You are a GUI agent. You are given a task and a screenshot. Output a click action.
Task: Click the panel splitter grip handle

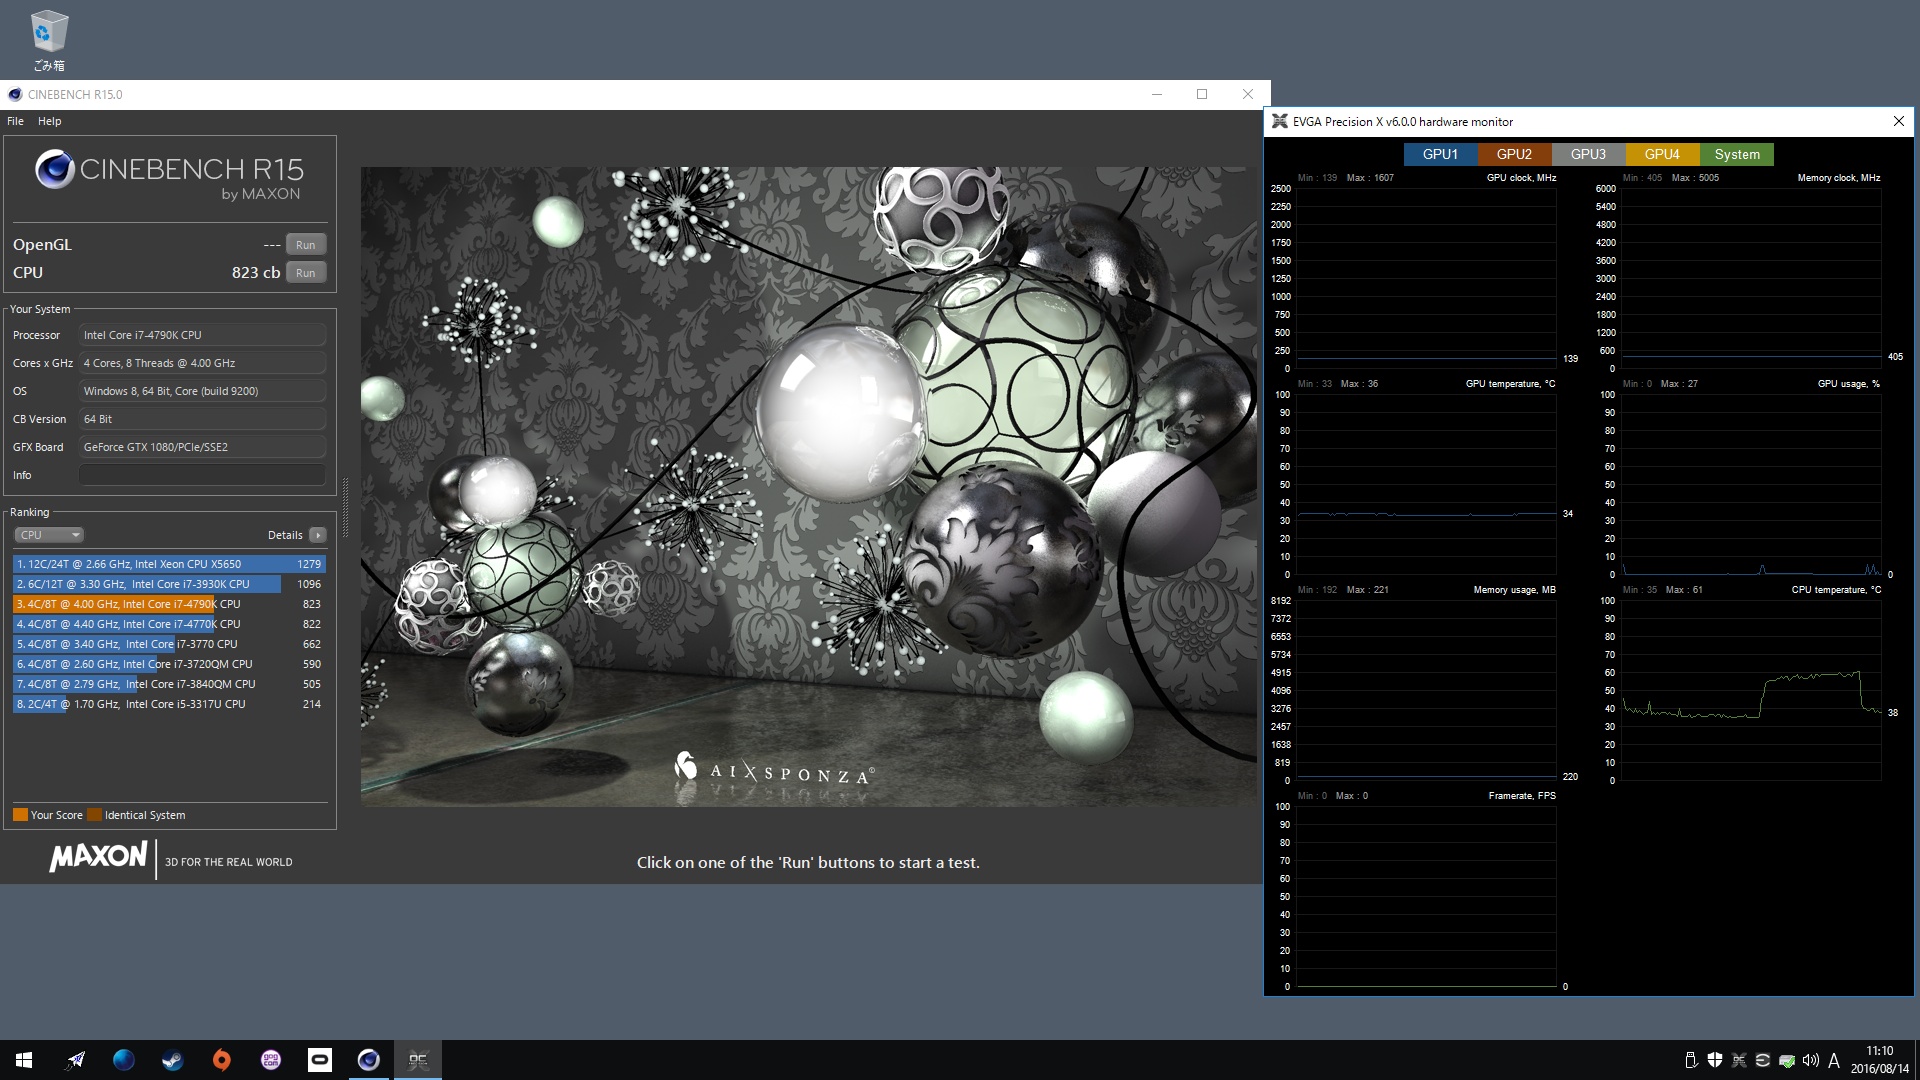pos(346,508)
